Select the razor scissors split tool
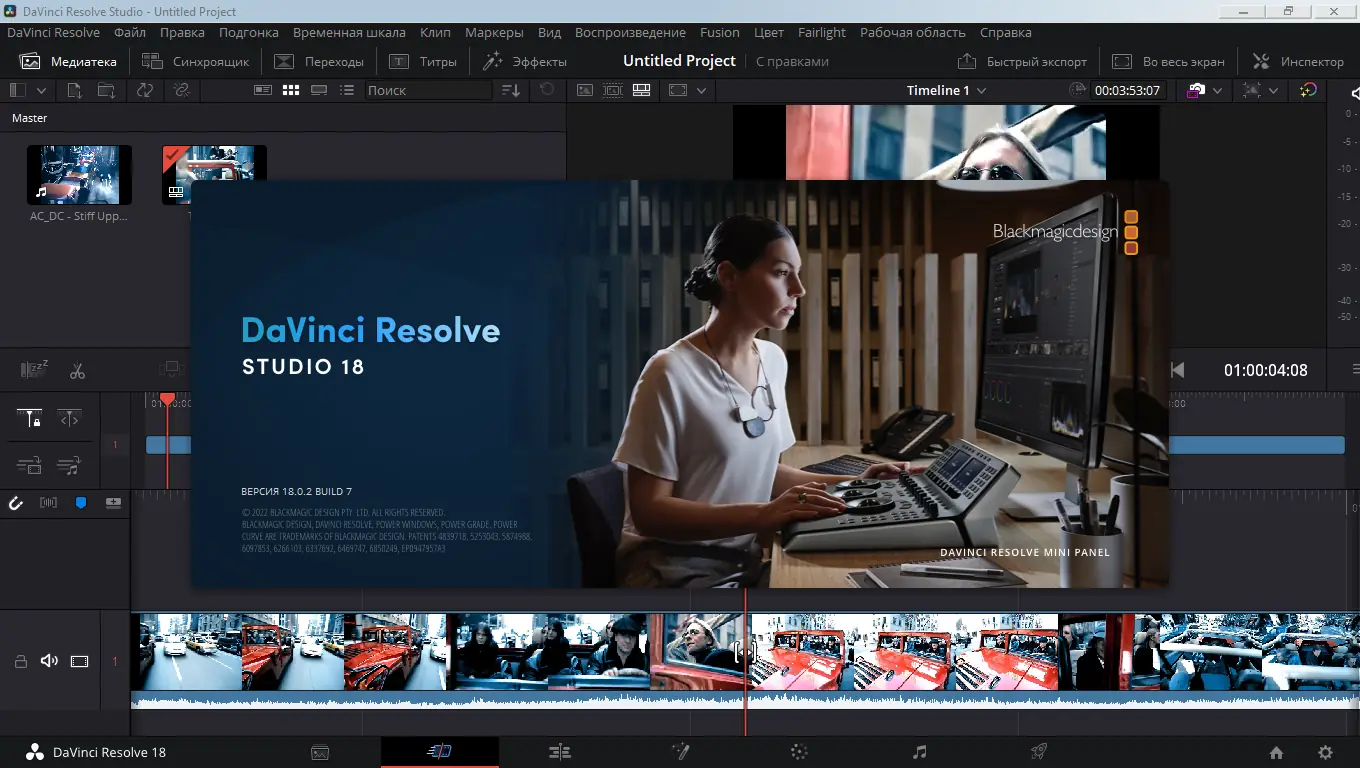The height and width of the screenshot is (768, 1360). [x=77, y=371]
